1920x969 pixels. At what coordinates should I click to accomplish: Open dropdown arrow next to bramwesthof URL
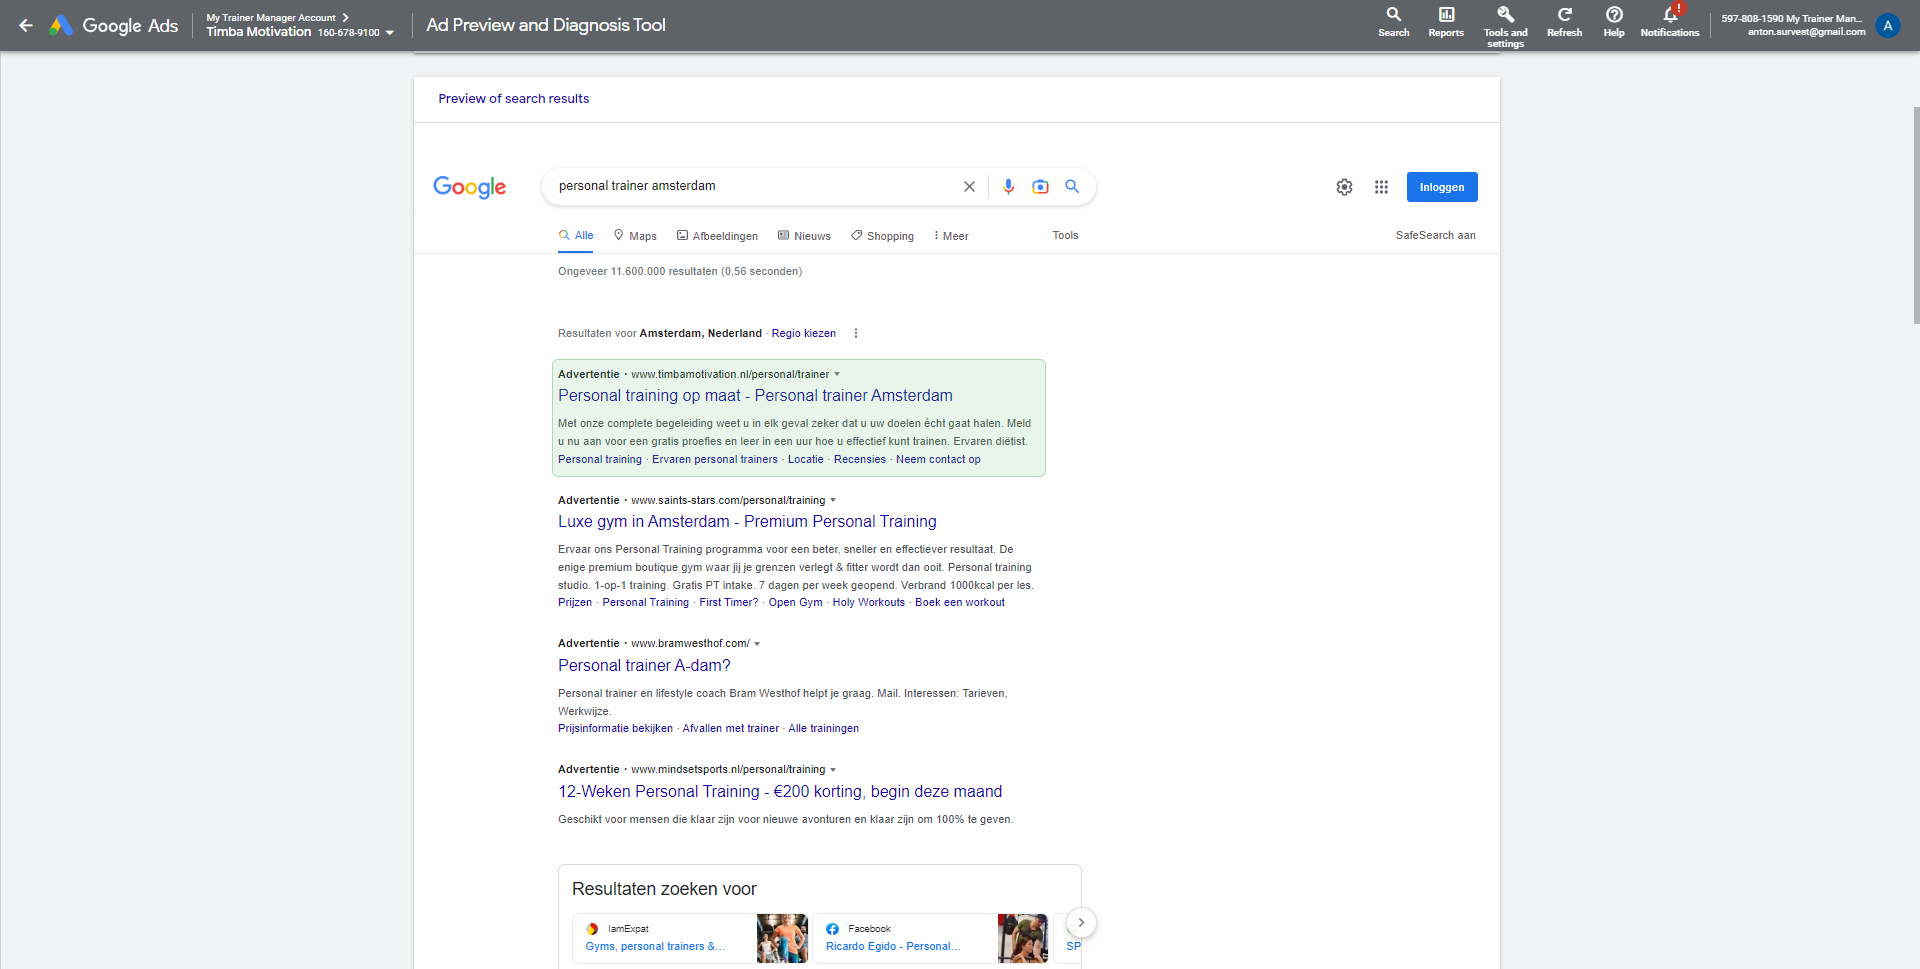click(x=757, y=644)
